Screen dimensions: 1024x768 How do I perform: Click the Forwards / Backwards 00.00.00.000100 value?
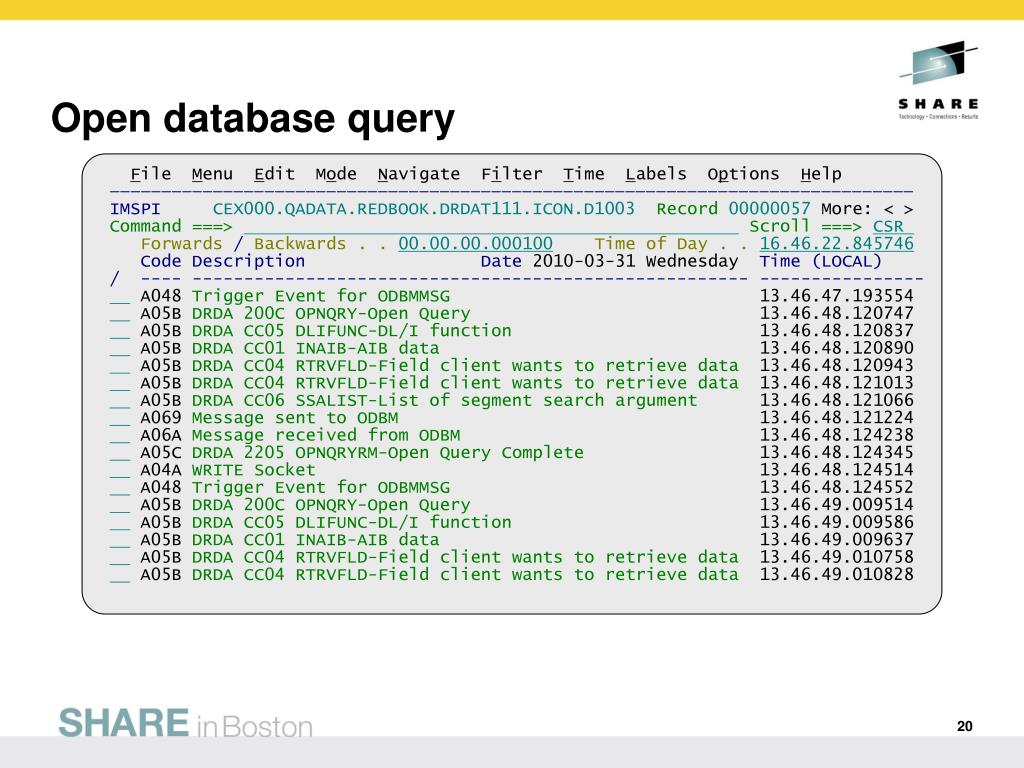(x=475, y=244)
